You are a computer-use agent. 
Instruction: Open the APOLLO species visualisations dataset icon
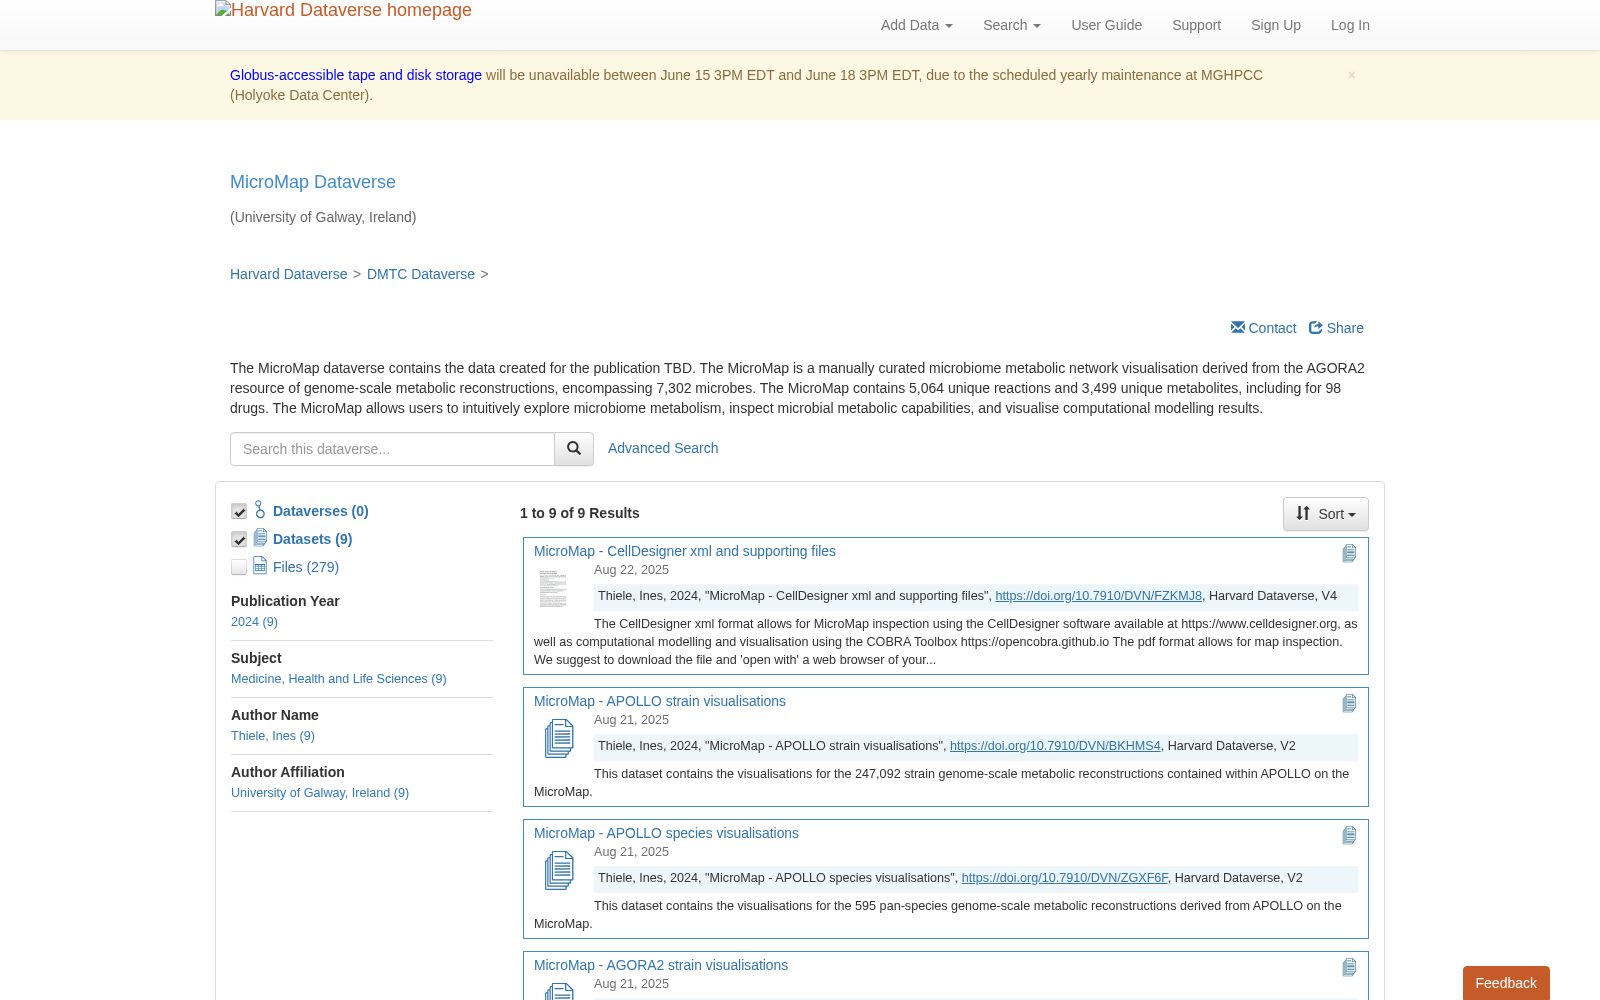559,871
